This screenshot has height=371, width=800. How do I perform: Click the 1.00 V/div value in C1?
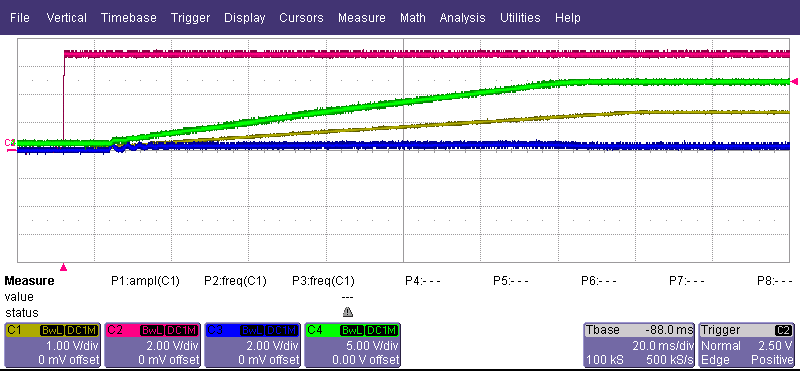tap(71, 345)
